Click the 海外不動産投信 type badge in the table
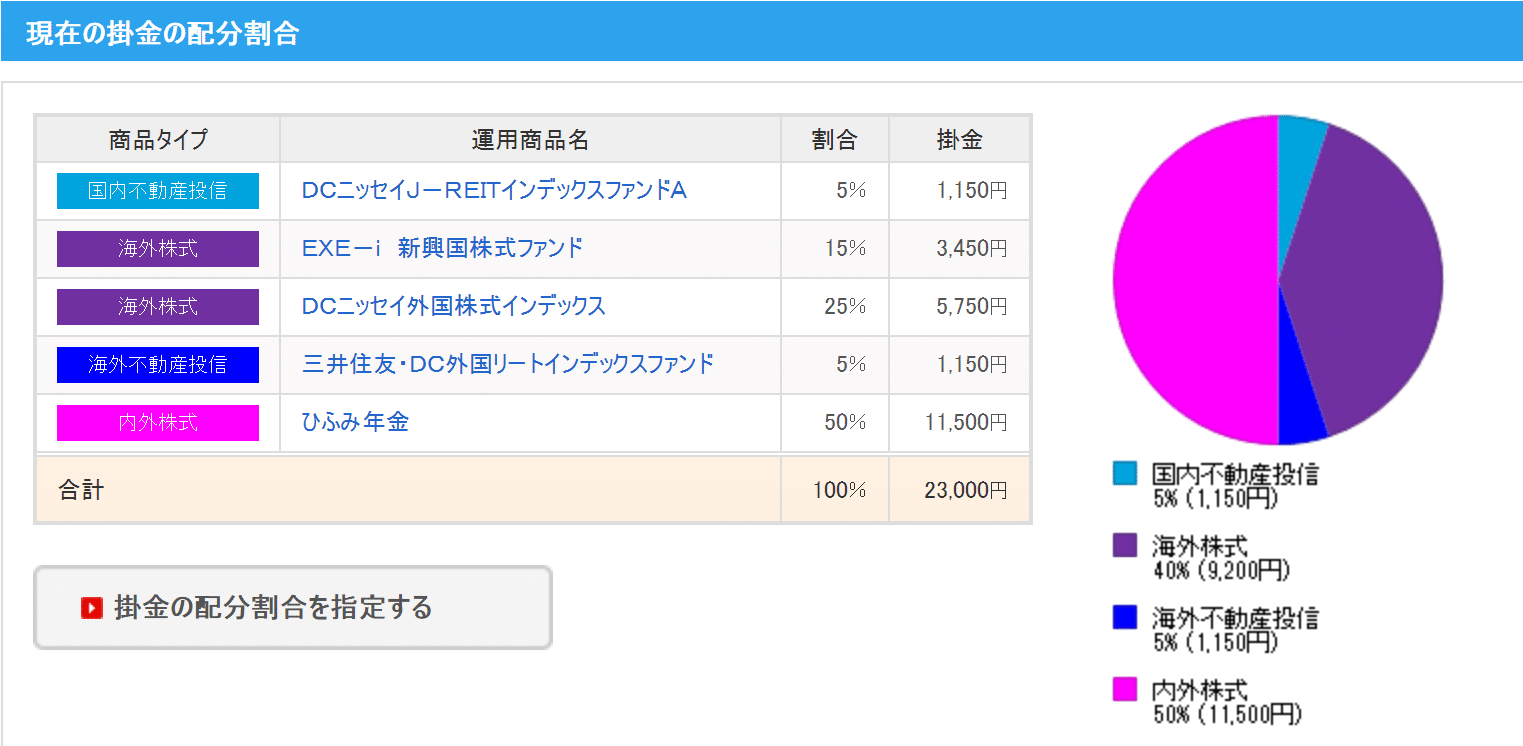The width and height of the screenshot is (1523, 746). tap(158, 365)
